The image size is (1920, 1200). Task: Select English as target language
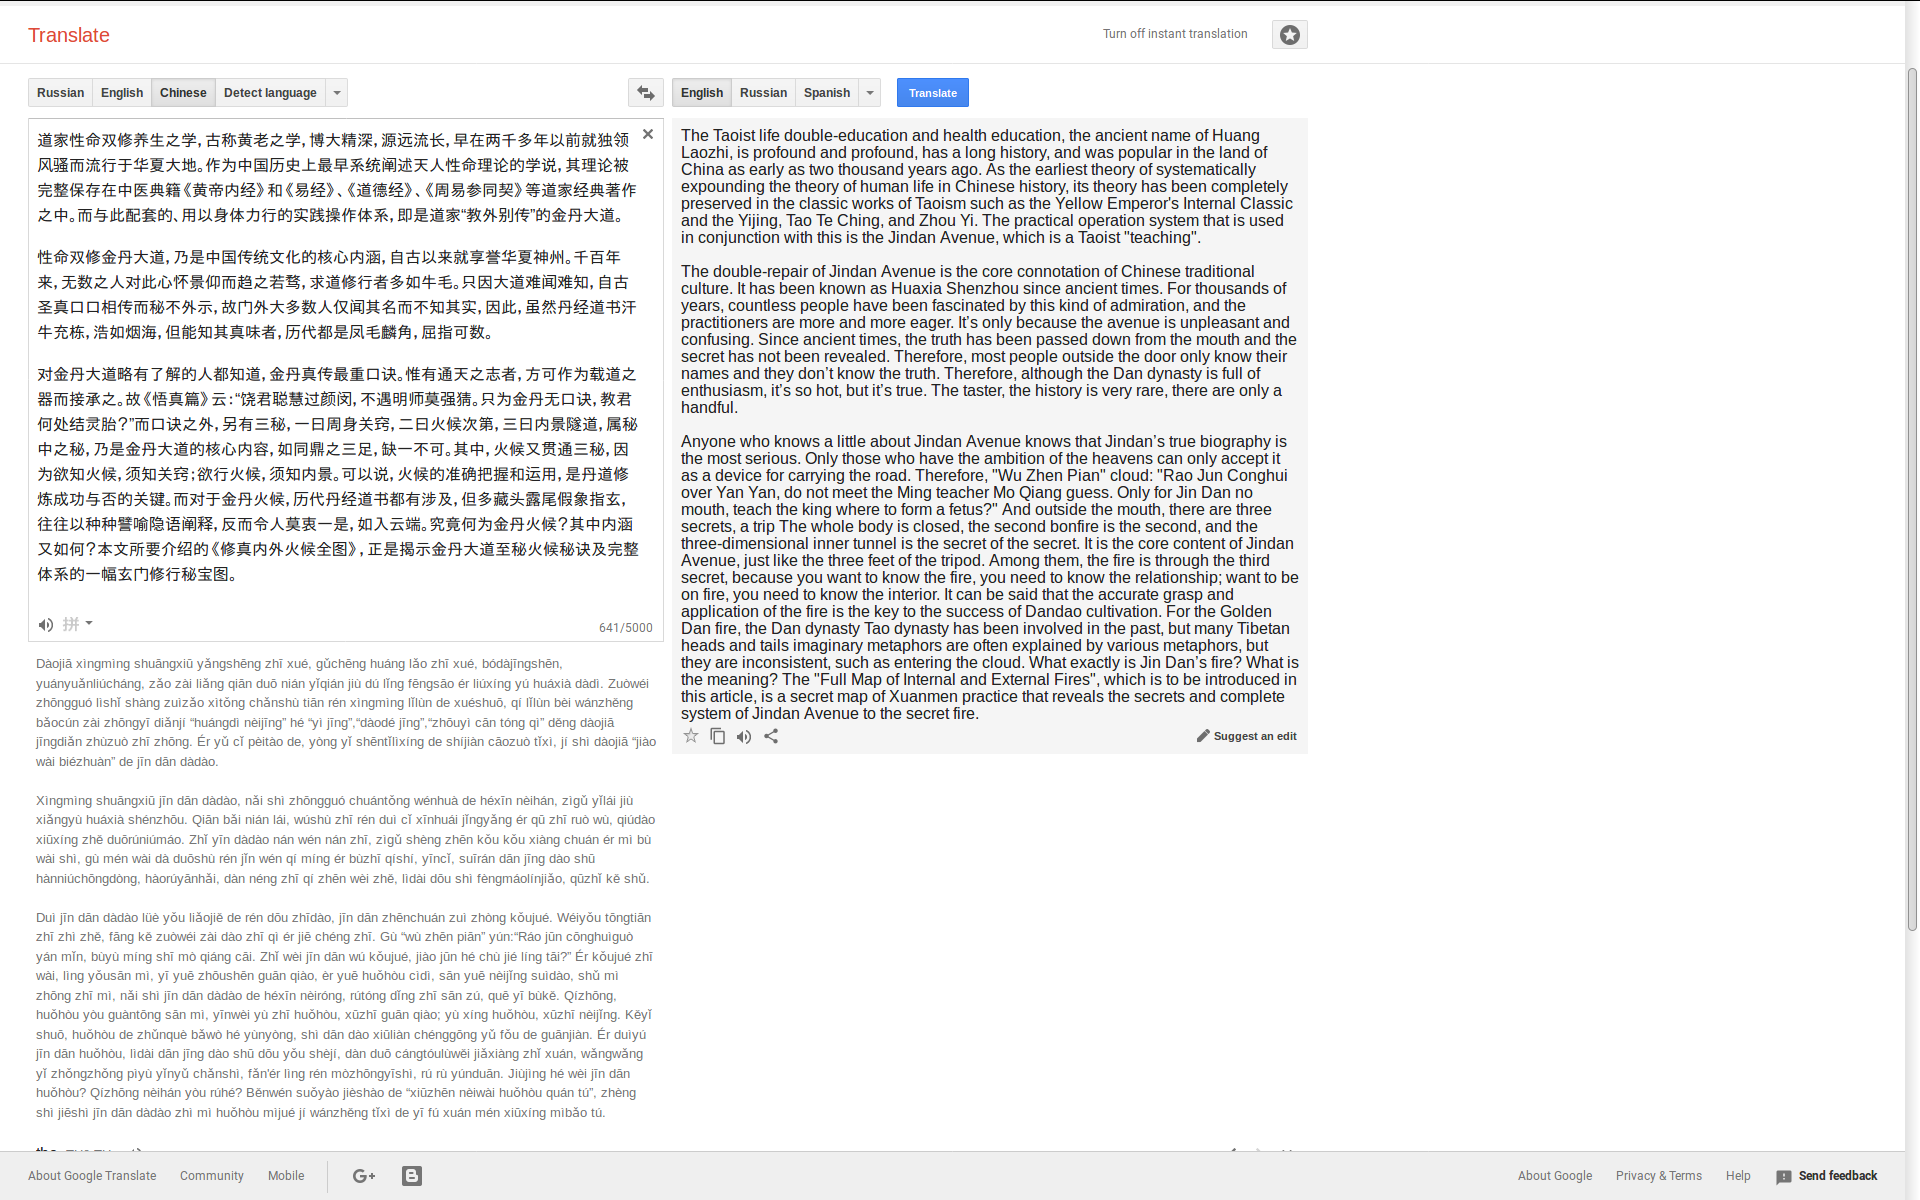pos(702,93)
